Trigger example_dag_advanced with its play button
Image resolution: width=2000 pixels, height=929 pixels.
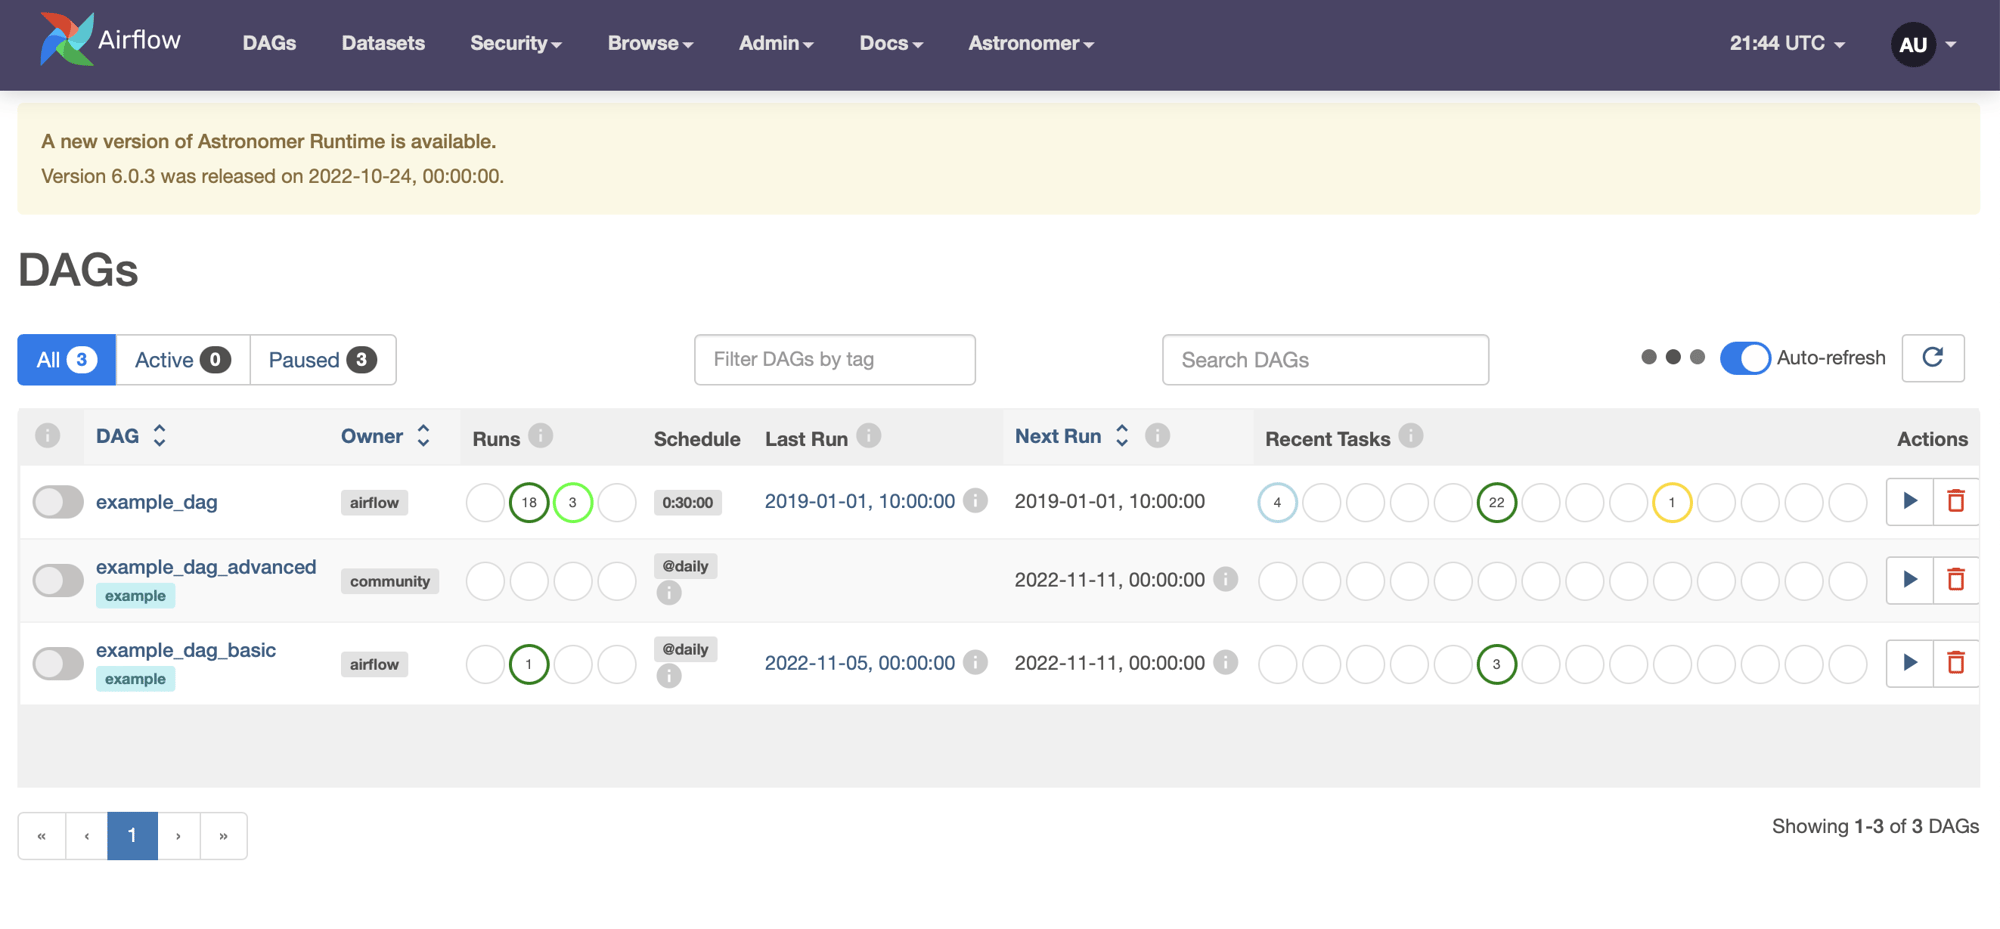1909,580
